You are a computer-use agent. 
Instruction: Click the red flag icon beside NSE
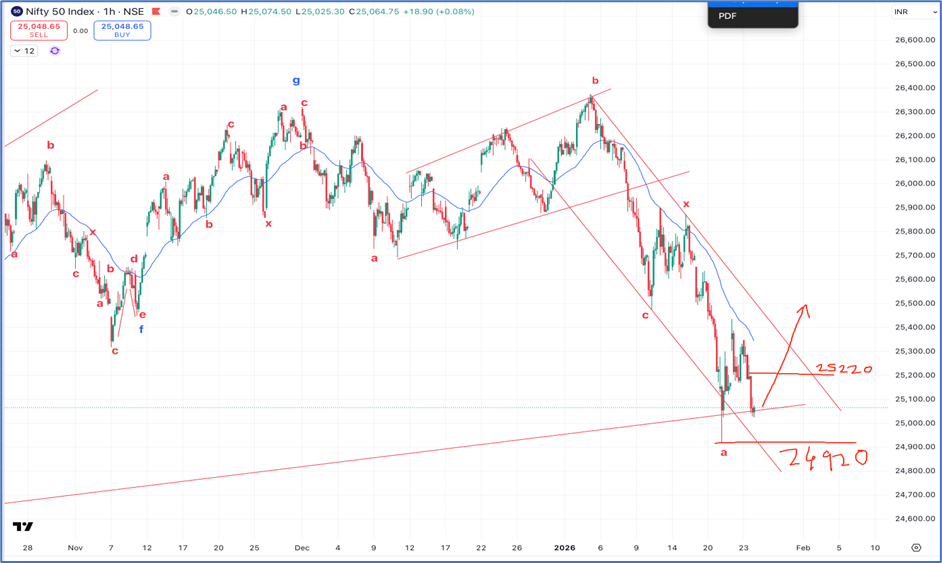point(156,11)
